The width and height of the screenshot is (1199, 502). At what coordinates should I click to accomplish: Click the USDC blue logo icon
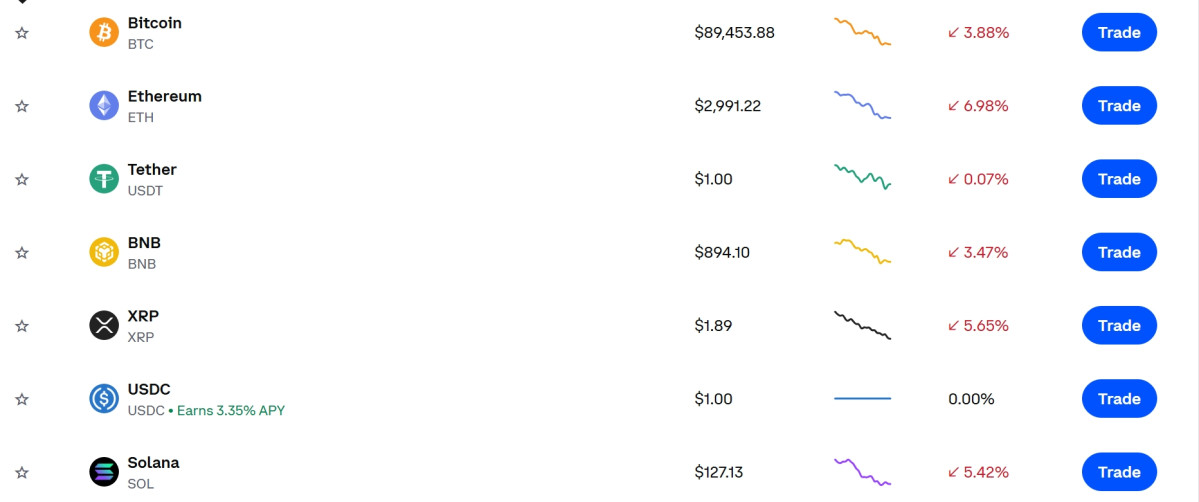click(104, 399)
